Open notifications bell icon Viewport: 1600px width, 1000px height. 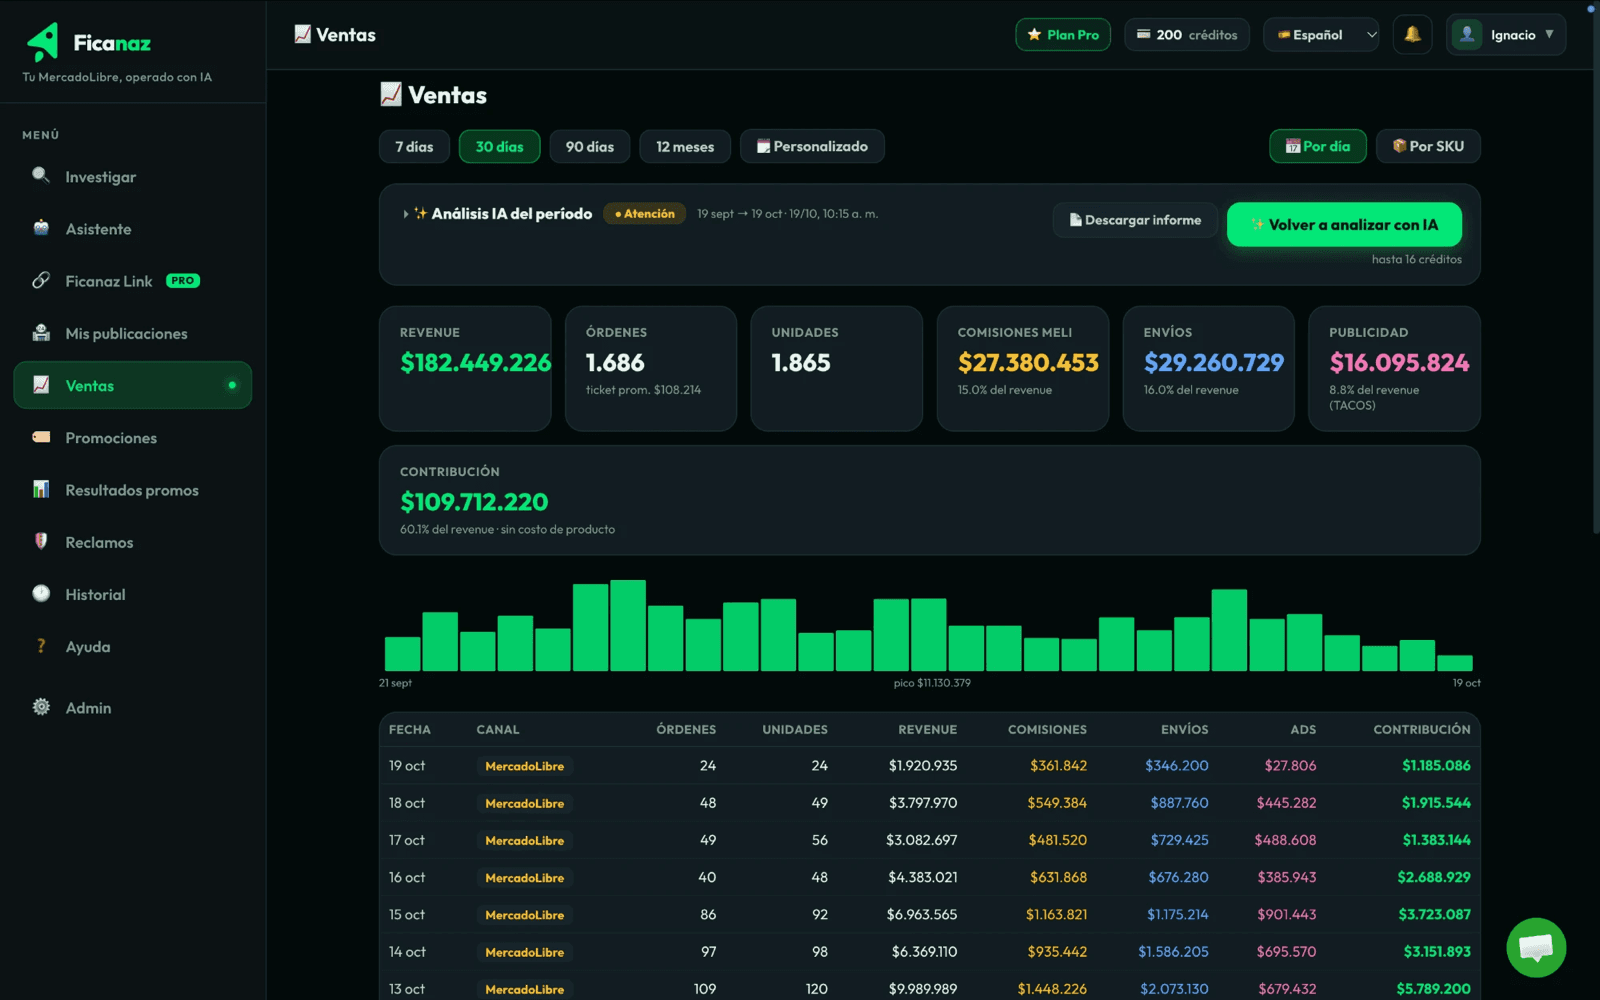[x=1412, y=35]
